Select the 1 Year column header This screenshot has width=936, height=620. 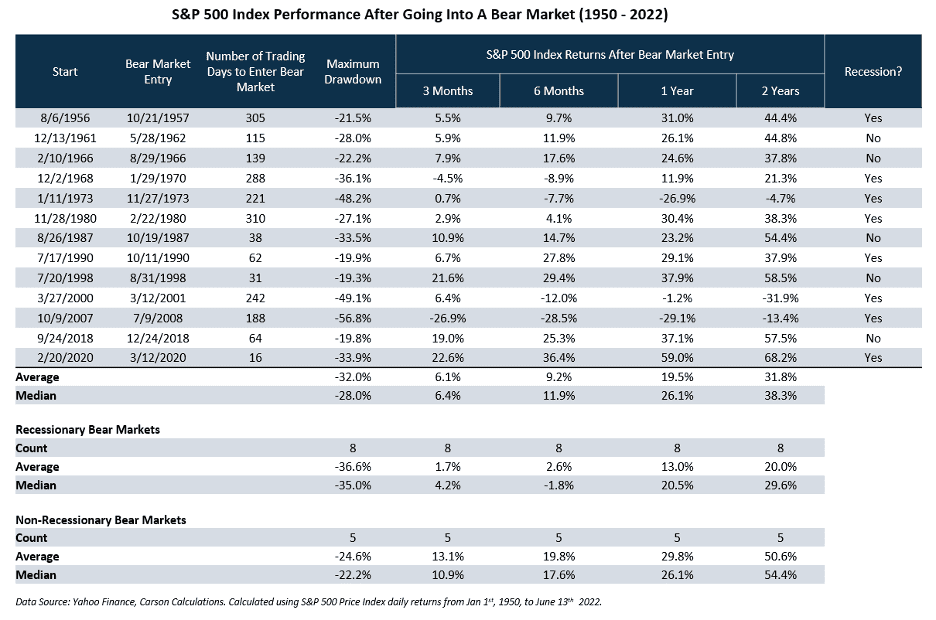(x=677, y=91)
